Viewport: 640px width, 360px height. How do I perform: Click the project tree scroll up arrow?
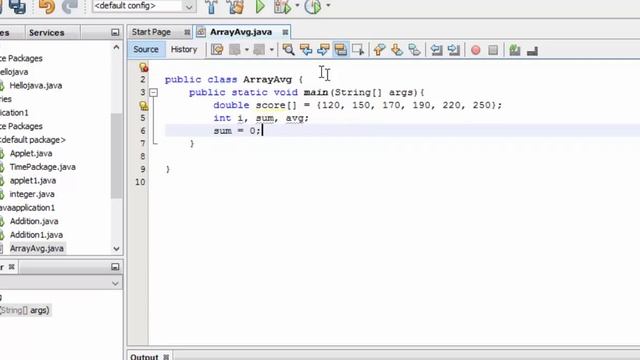(x=116, y=47)
